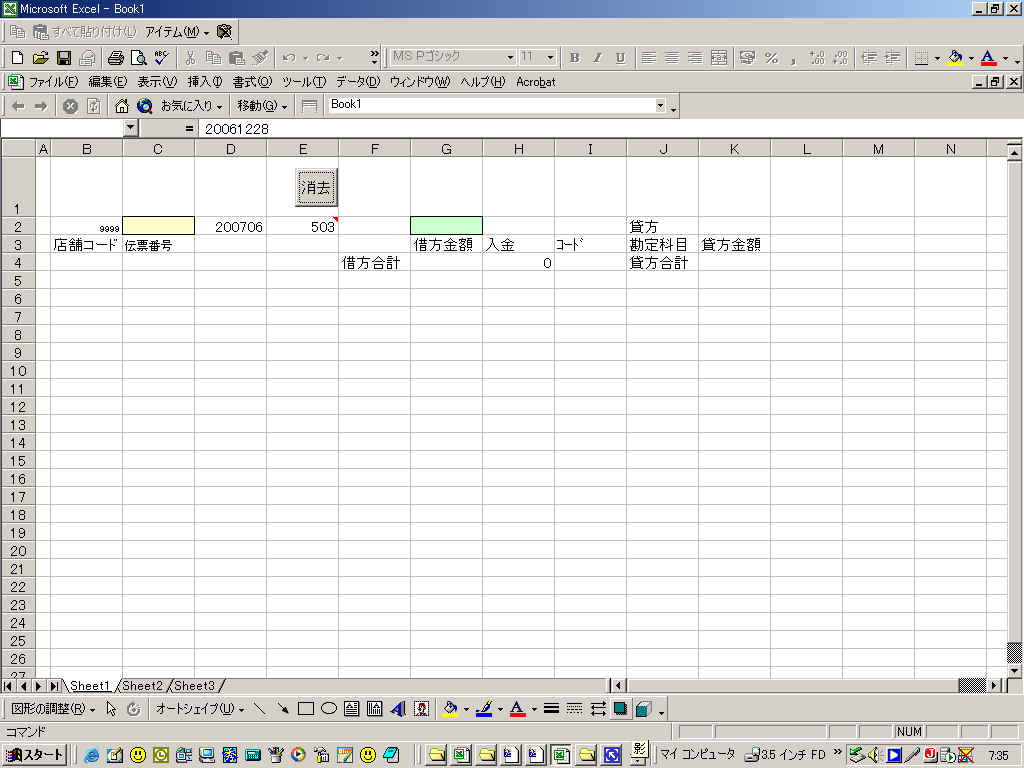Viewport: 1024px width, 768px height.
Task: Toggle bold formatting
Action: (575, 57)
